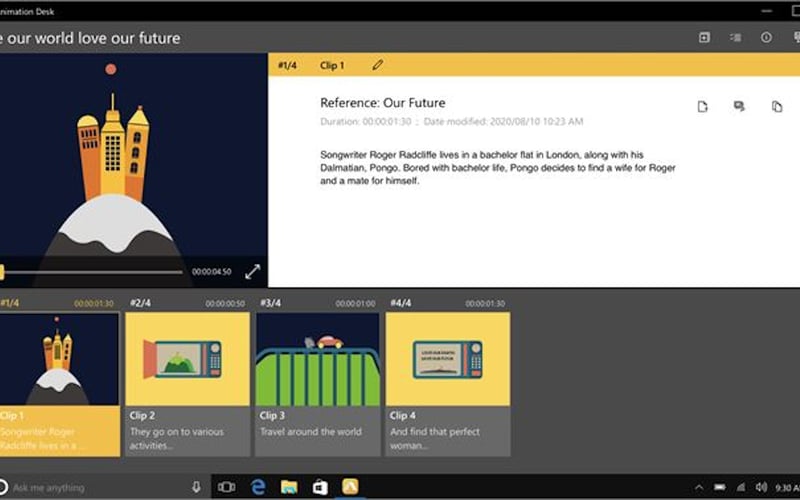Select Clip 2 thumbnail in storyboard

(x=187, y=358)
